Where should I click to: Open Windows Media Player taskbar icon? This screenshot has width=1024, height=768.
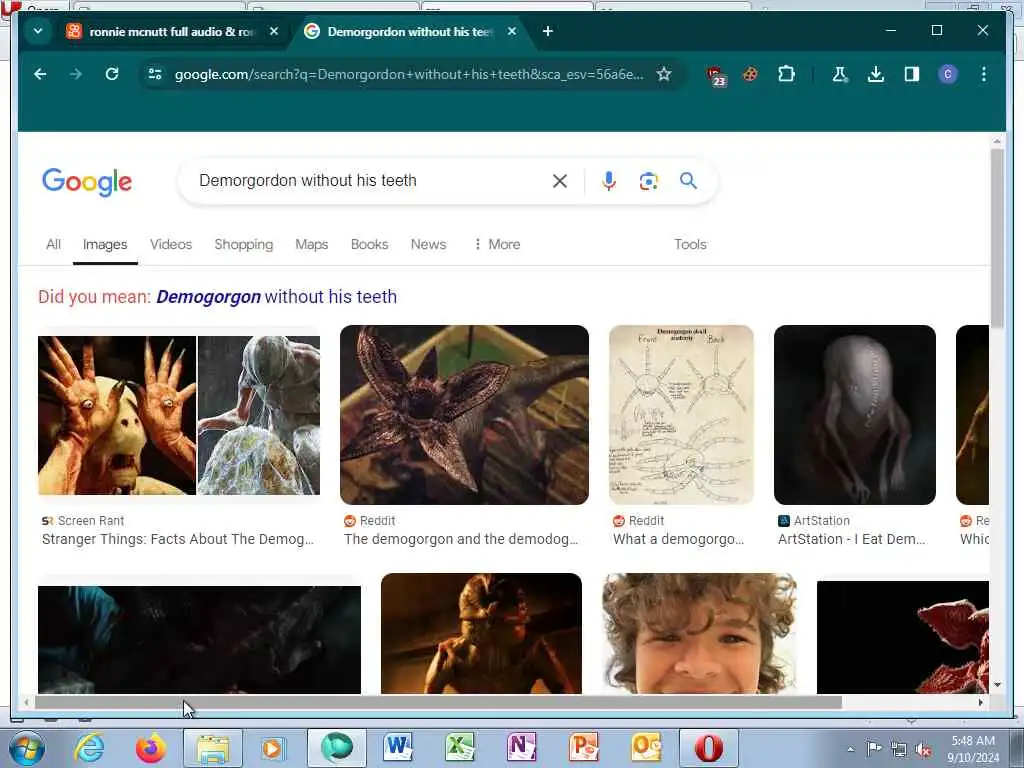272,748
